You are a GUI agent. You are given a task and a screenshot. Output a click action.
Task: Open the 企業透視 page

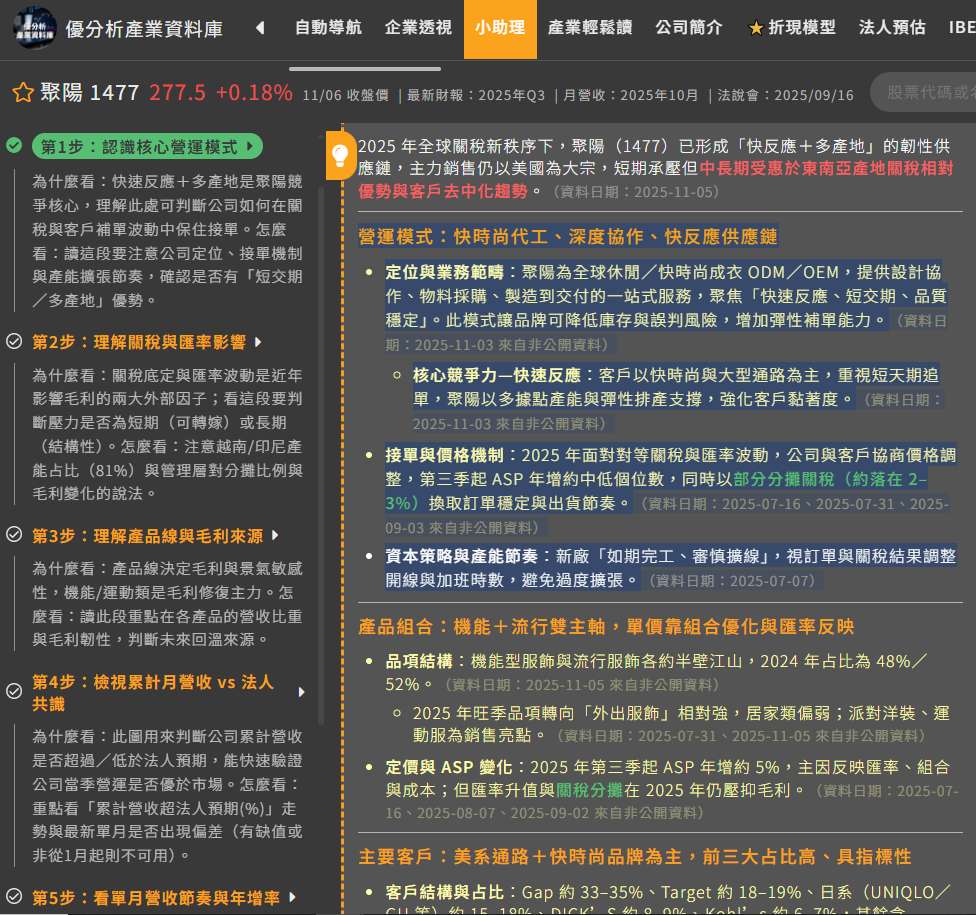(x=417, y=28)
